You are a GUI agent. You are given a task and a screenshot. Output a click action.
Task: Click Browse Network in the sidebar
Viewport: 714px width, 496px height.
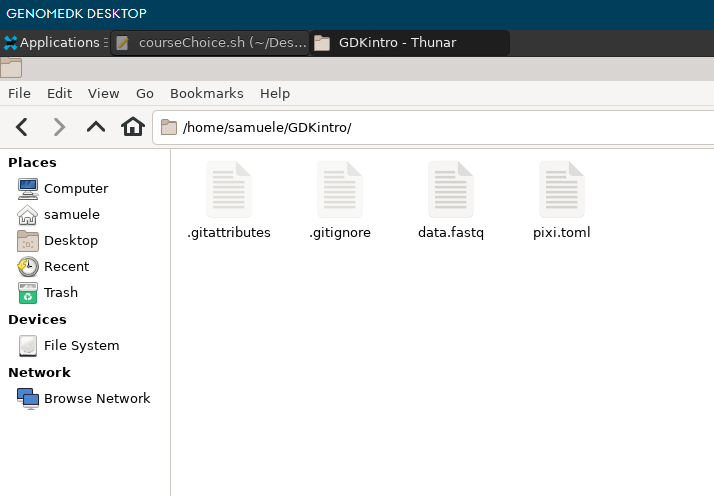[x=96, y=398]
